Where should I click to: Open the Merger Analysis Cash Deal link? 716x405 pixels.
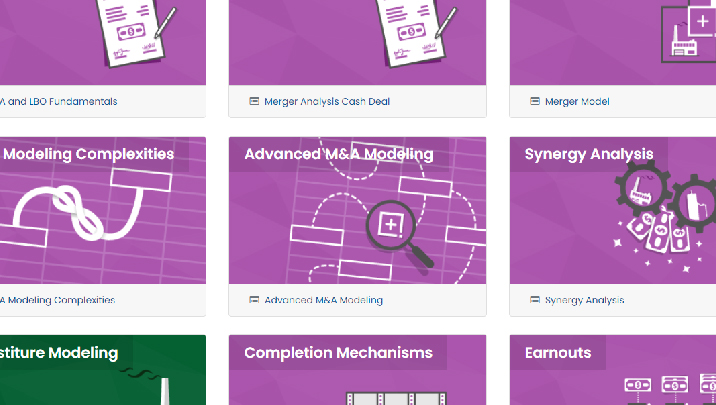click(x=326, y=101)
